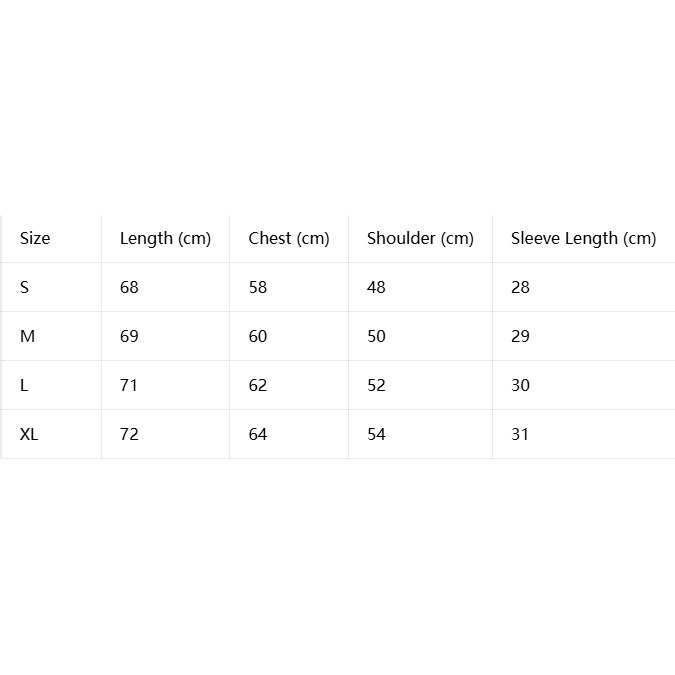Click chest value 58 in S row

pos(258,287)
